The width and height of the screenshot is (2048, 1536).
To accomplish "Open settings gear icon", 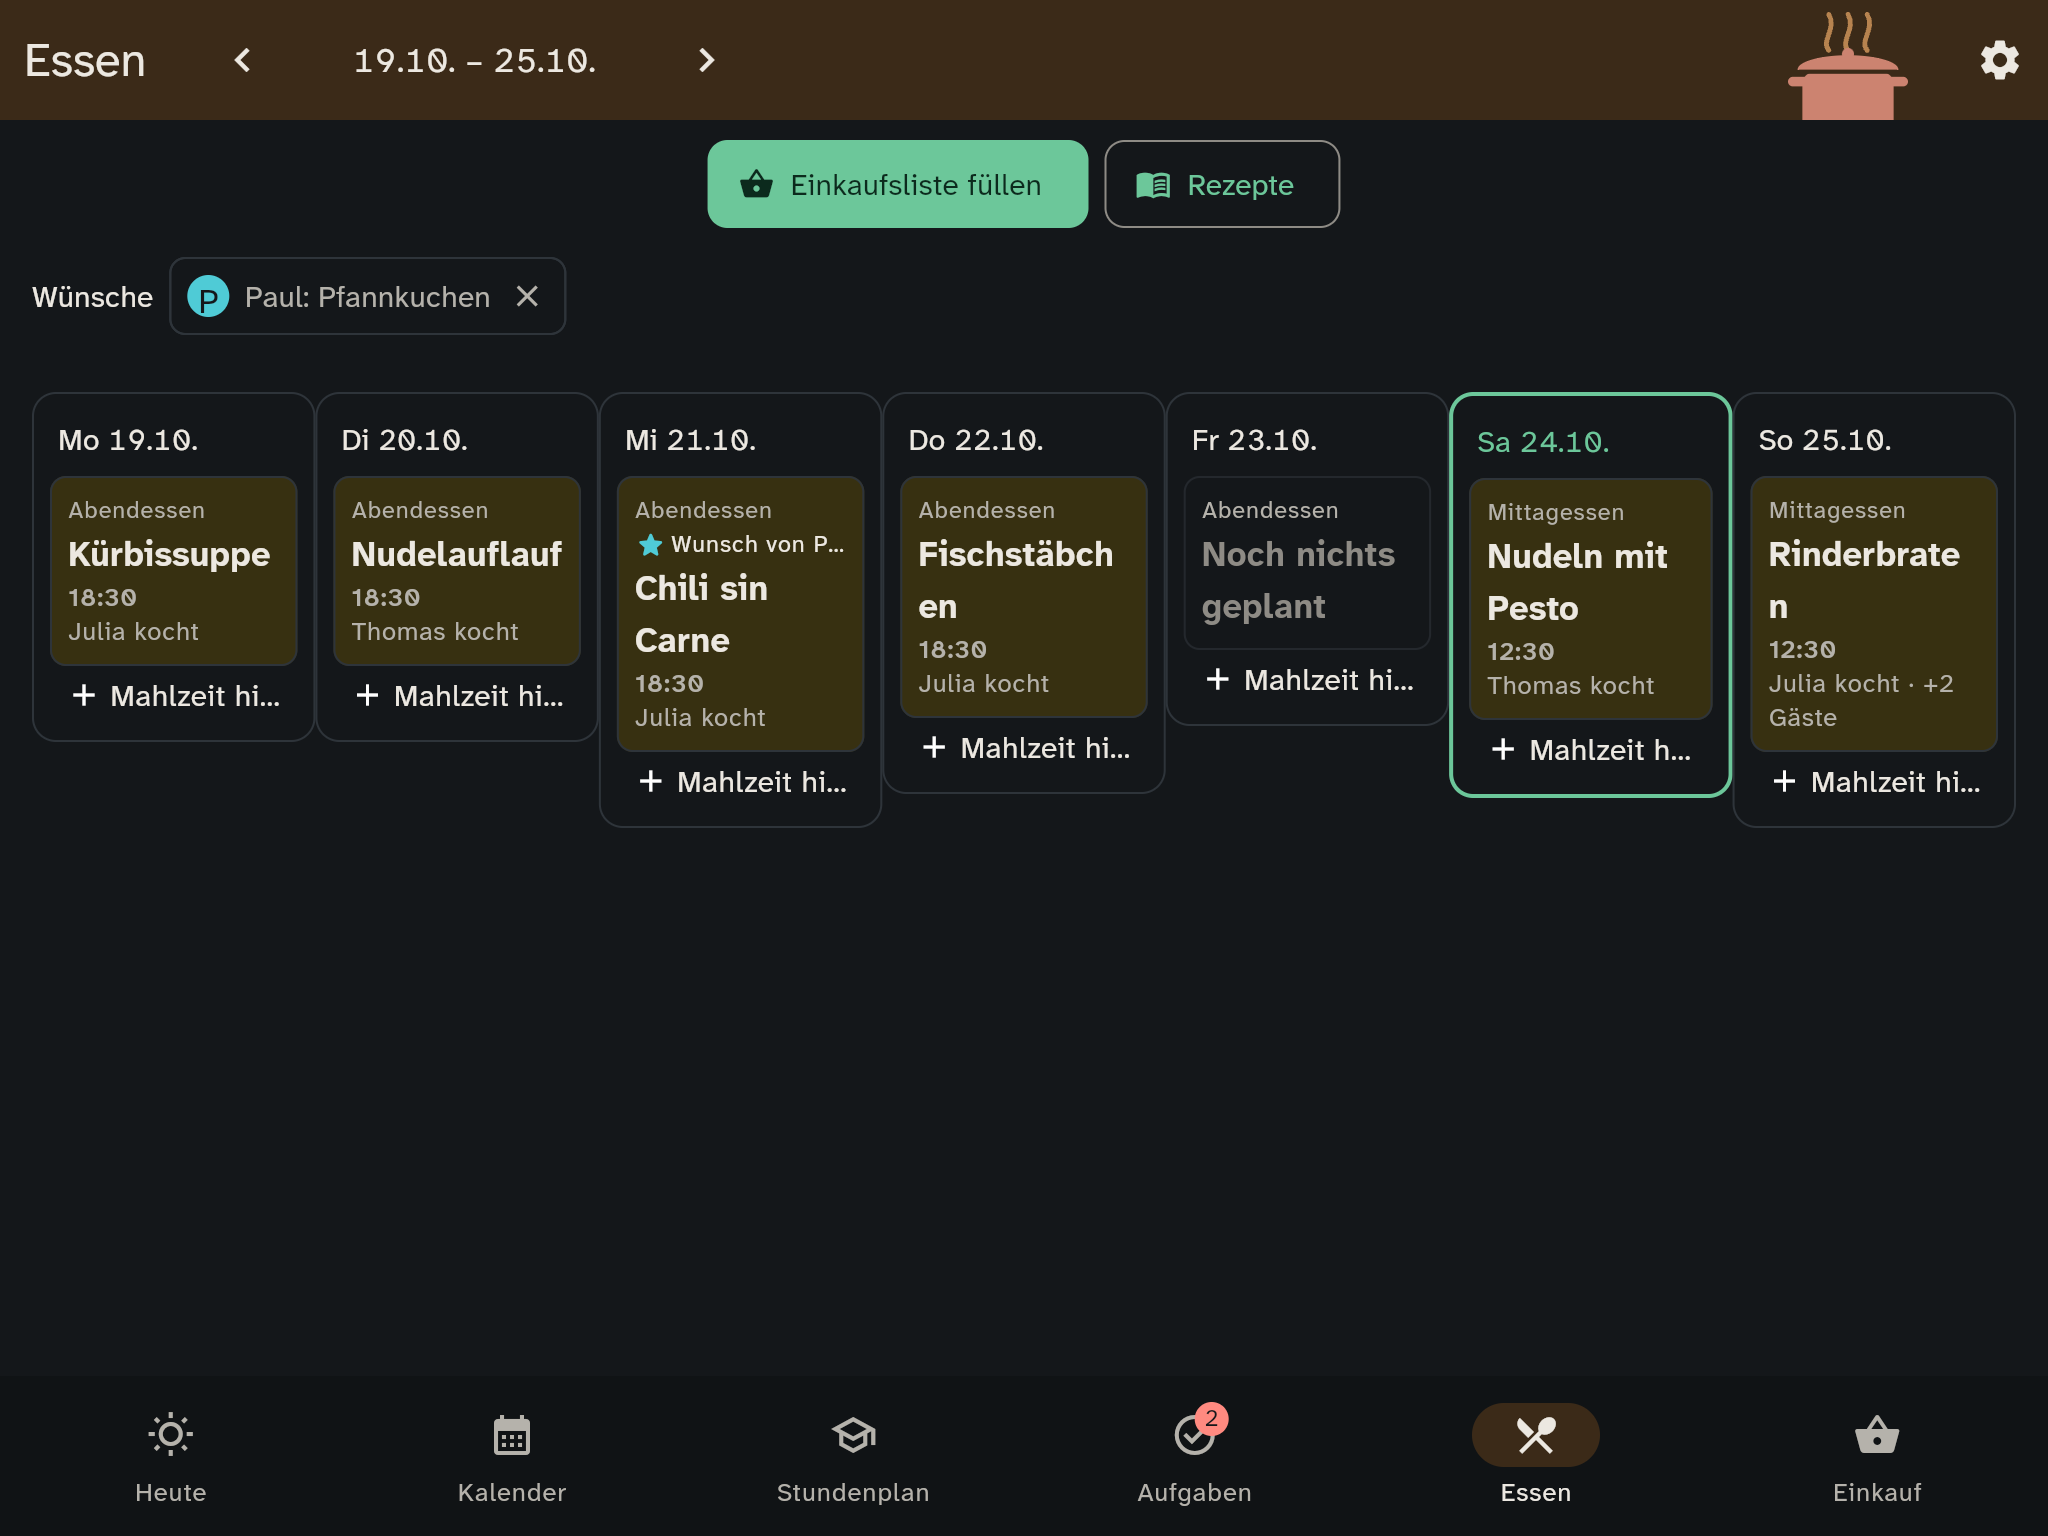I will 1999,60.
